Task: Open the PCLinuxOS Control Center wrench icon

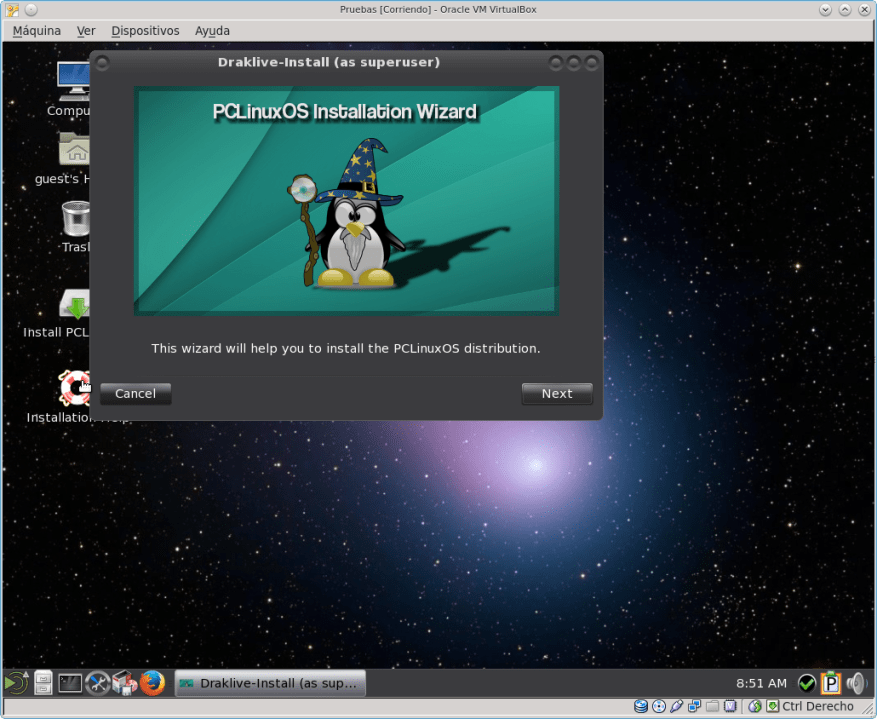Action: coord(97,683)
